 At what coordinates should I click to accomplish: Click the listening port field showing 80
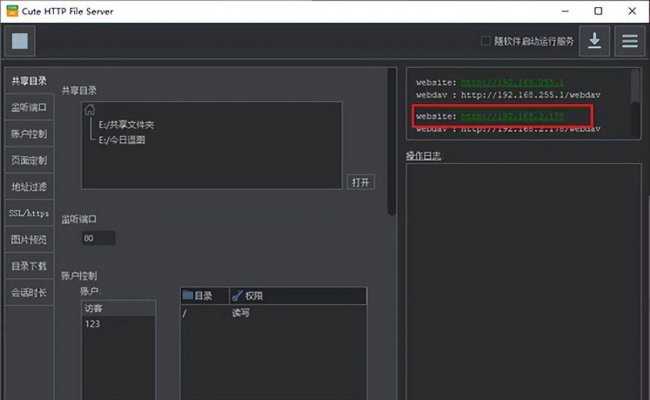pos(99,238)
